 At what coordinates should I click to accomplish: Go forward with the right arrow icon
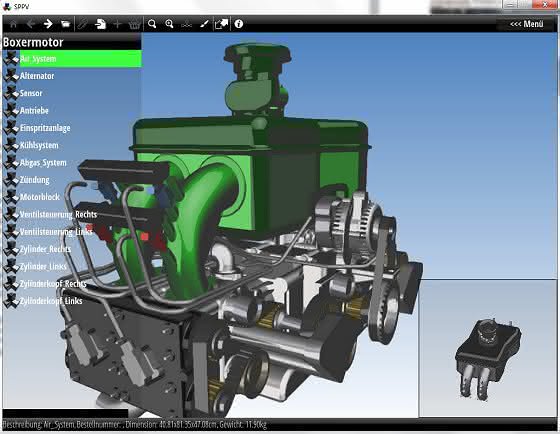point(48,24)
